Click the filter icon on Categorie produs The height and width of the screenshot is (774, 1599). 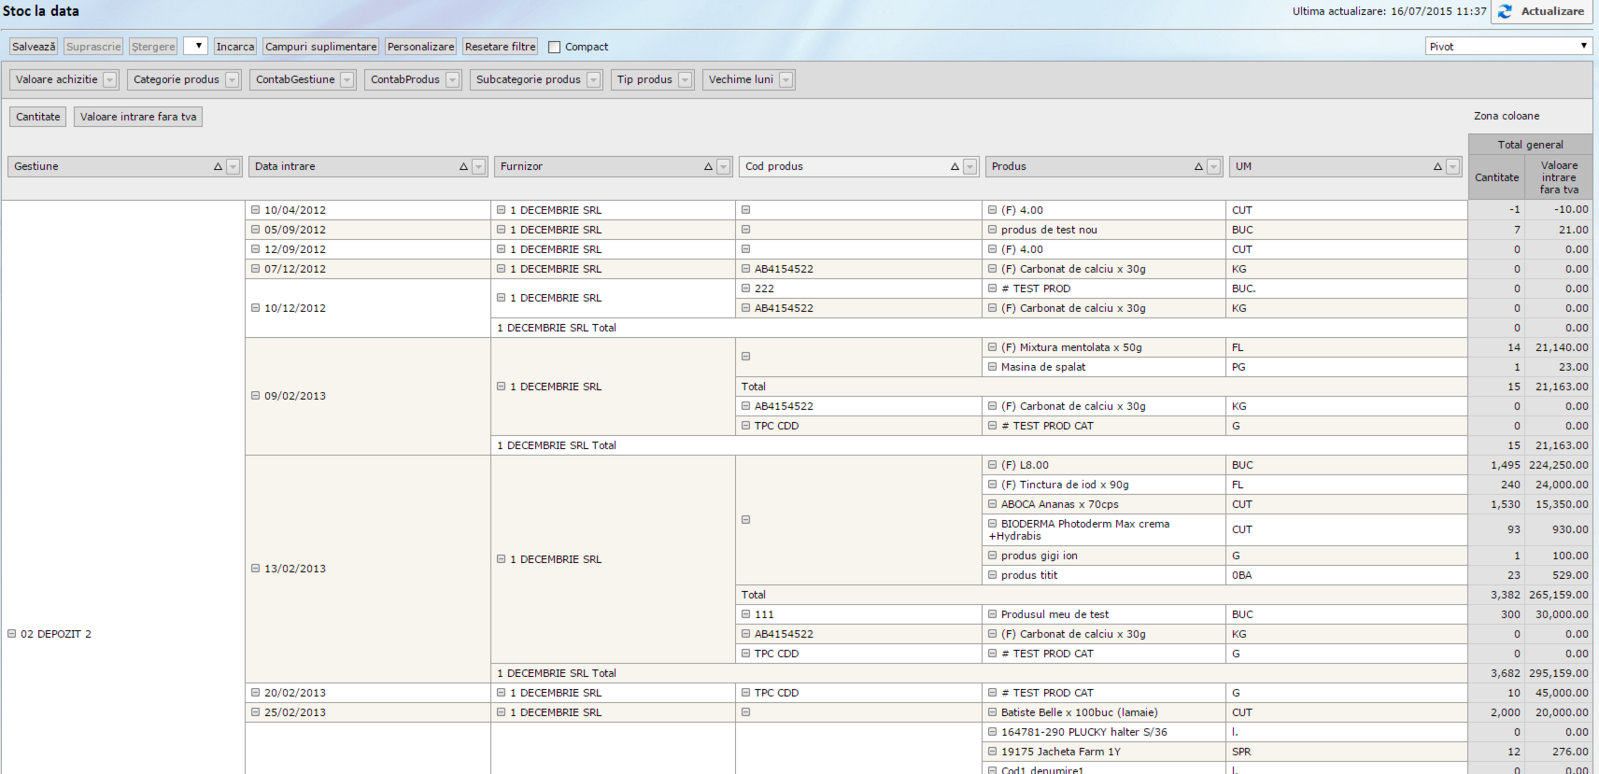coord(232,80)
